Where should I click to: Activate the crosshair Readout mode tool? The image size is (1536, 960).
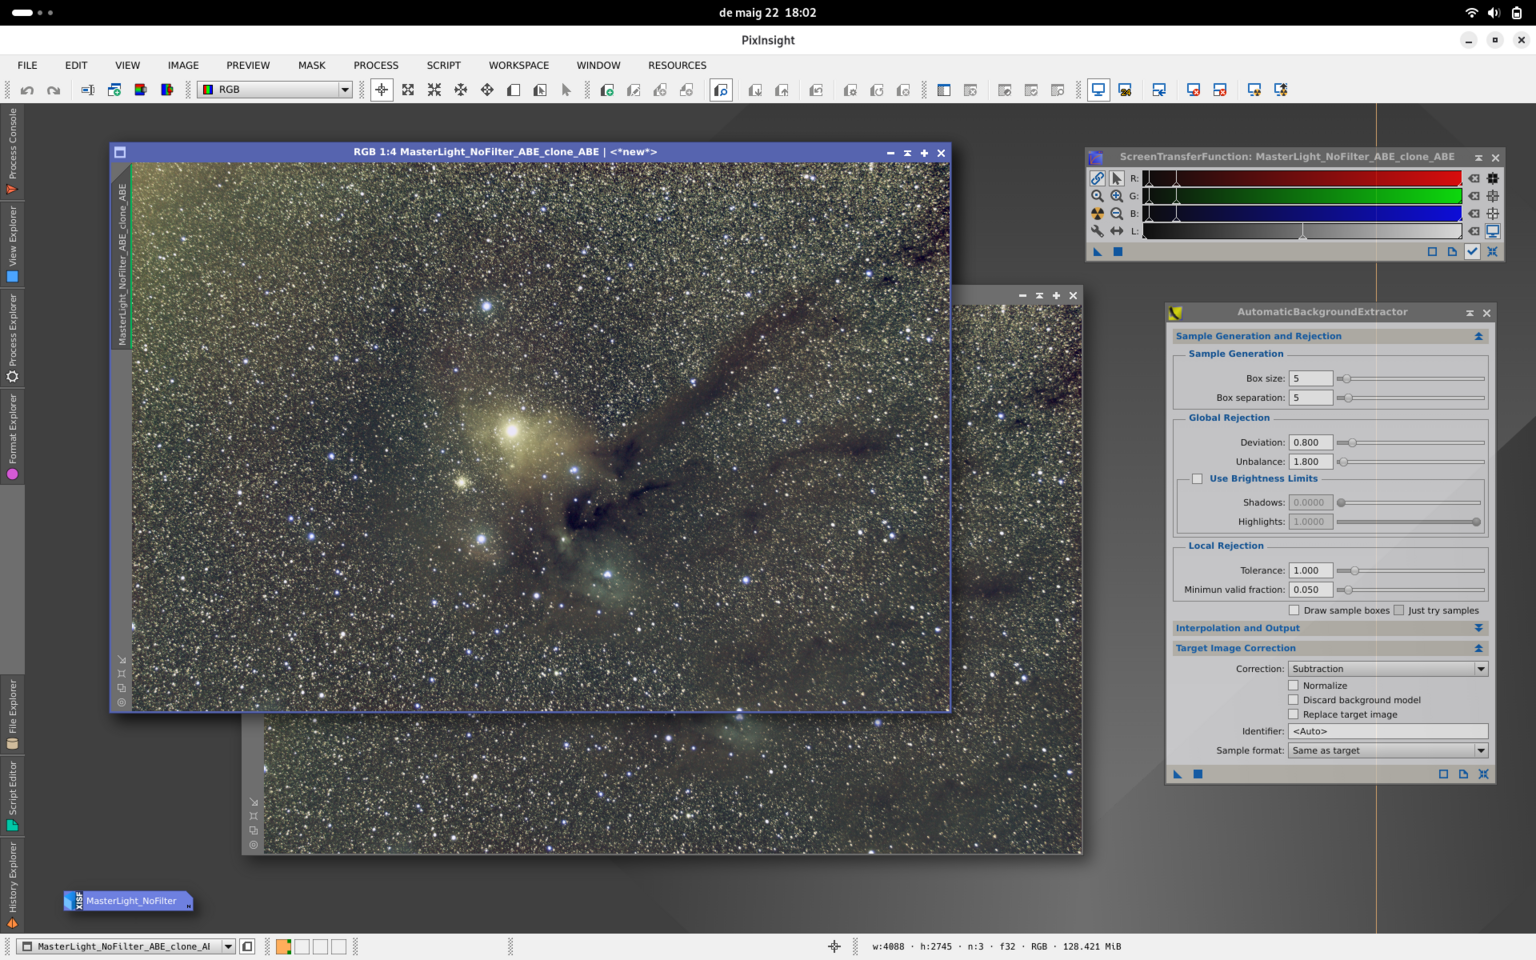(382, 90)
